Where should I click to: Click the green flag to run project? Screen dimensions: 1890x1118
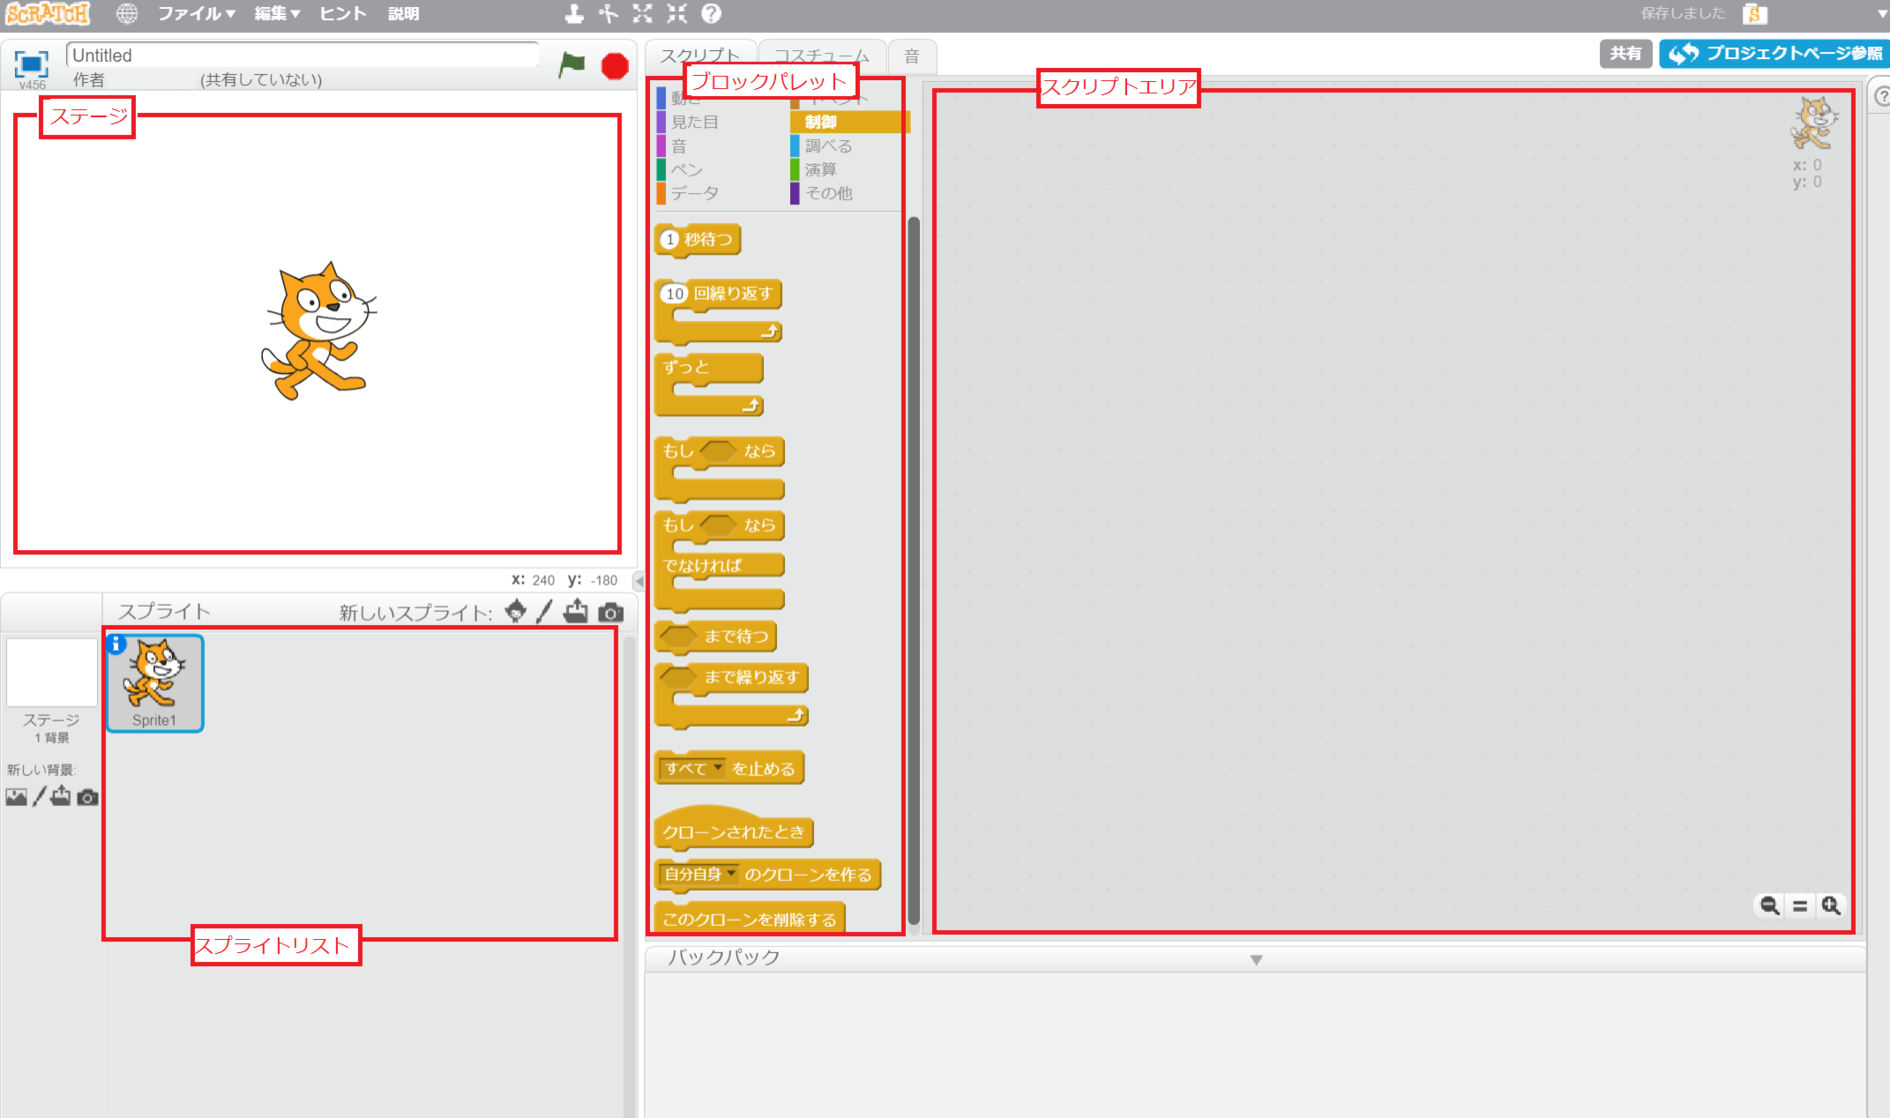click(572, 65)
